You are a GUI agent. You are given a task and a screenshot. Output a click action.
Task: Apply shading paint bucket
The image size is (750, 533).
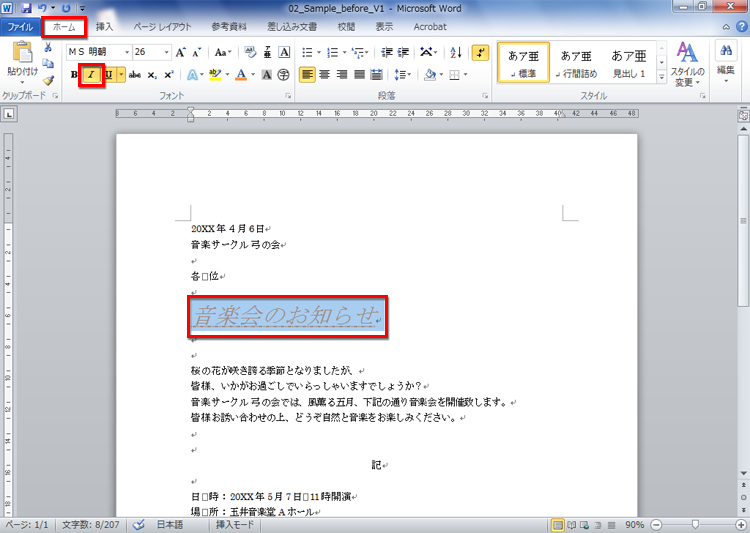pos(430,75)
